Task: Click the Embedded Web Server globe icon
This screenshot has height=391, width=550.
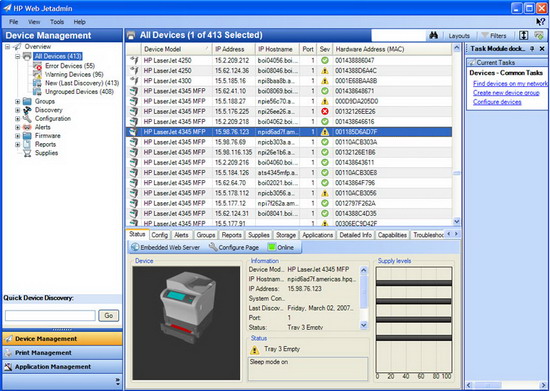Action: 135,247
